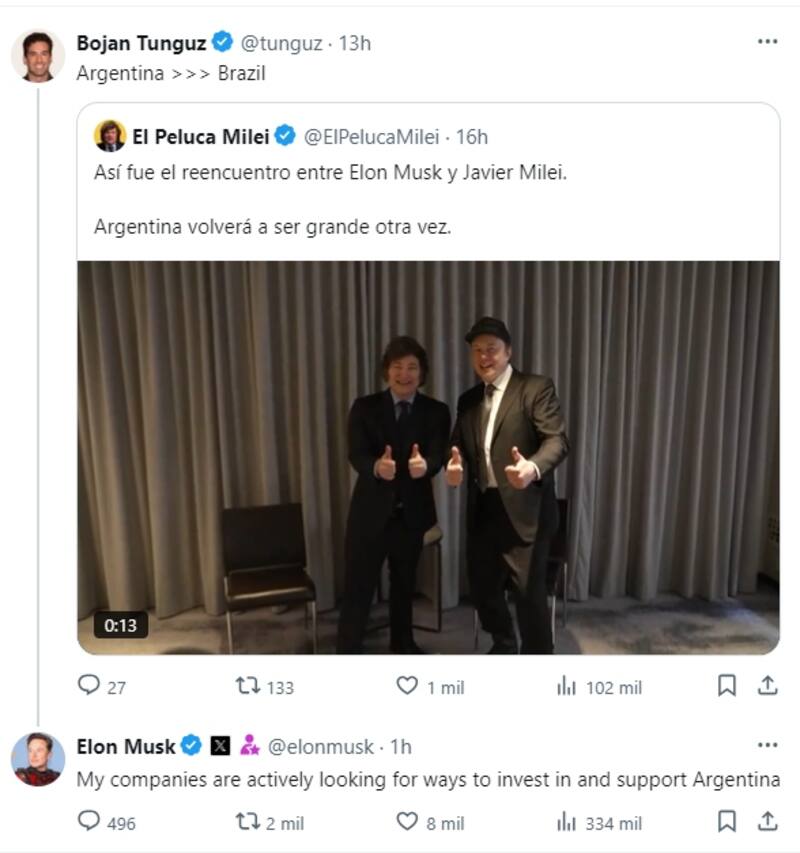Like Bojan Tunguz's tweet
The height and width of the screenshot is (853, 800).
click(x=407, y=686)
